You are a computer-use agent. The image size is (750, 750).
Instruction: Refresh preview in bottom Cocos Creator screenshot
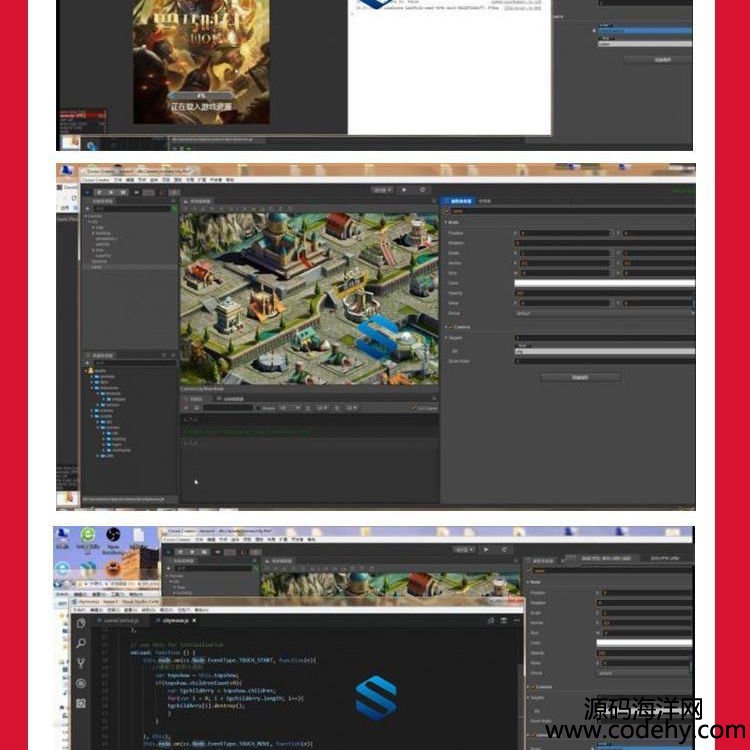504,550
